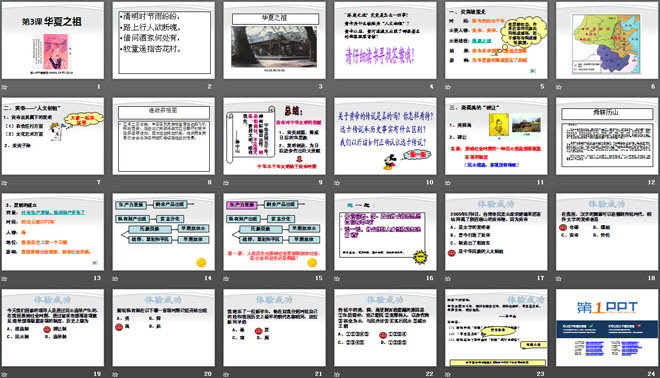This screenshot has width=660, height=378.
Task: Select slide 3 with the temple photo
Action: tap(274, 40)
